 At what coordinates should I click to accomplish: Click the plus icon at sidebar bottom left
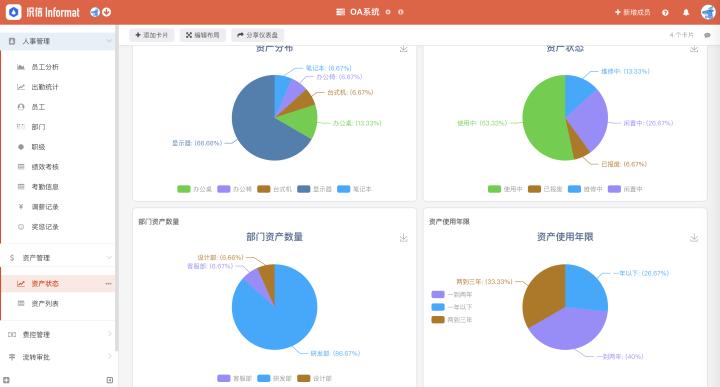(6, 380)
